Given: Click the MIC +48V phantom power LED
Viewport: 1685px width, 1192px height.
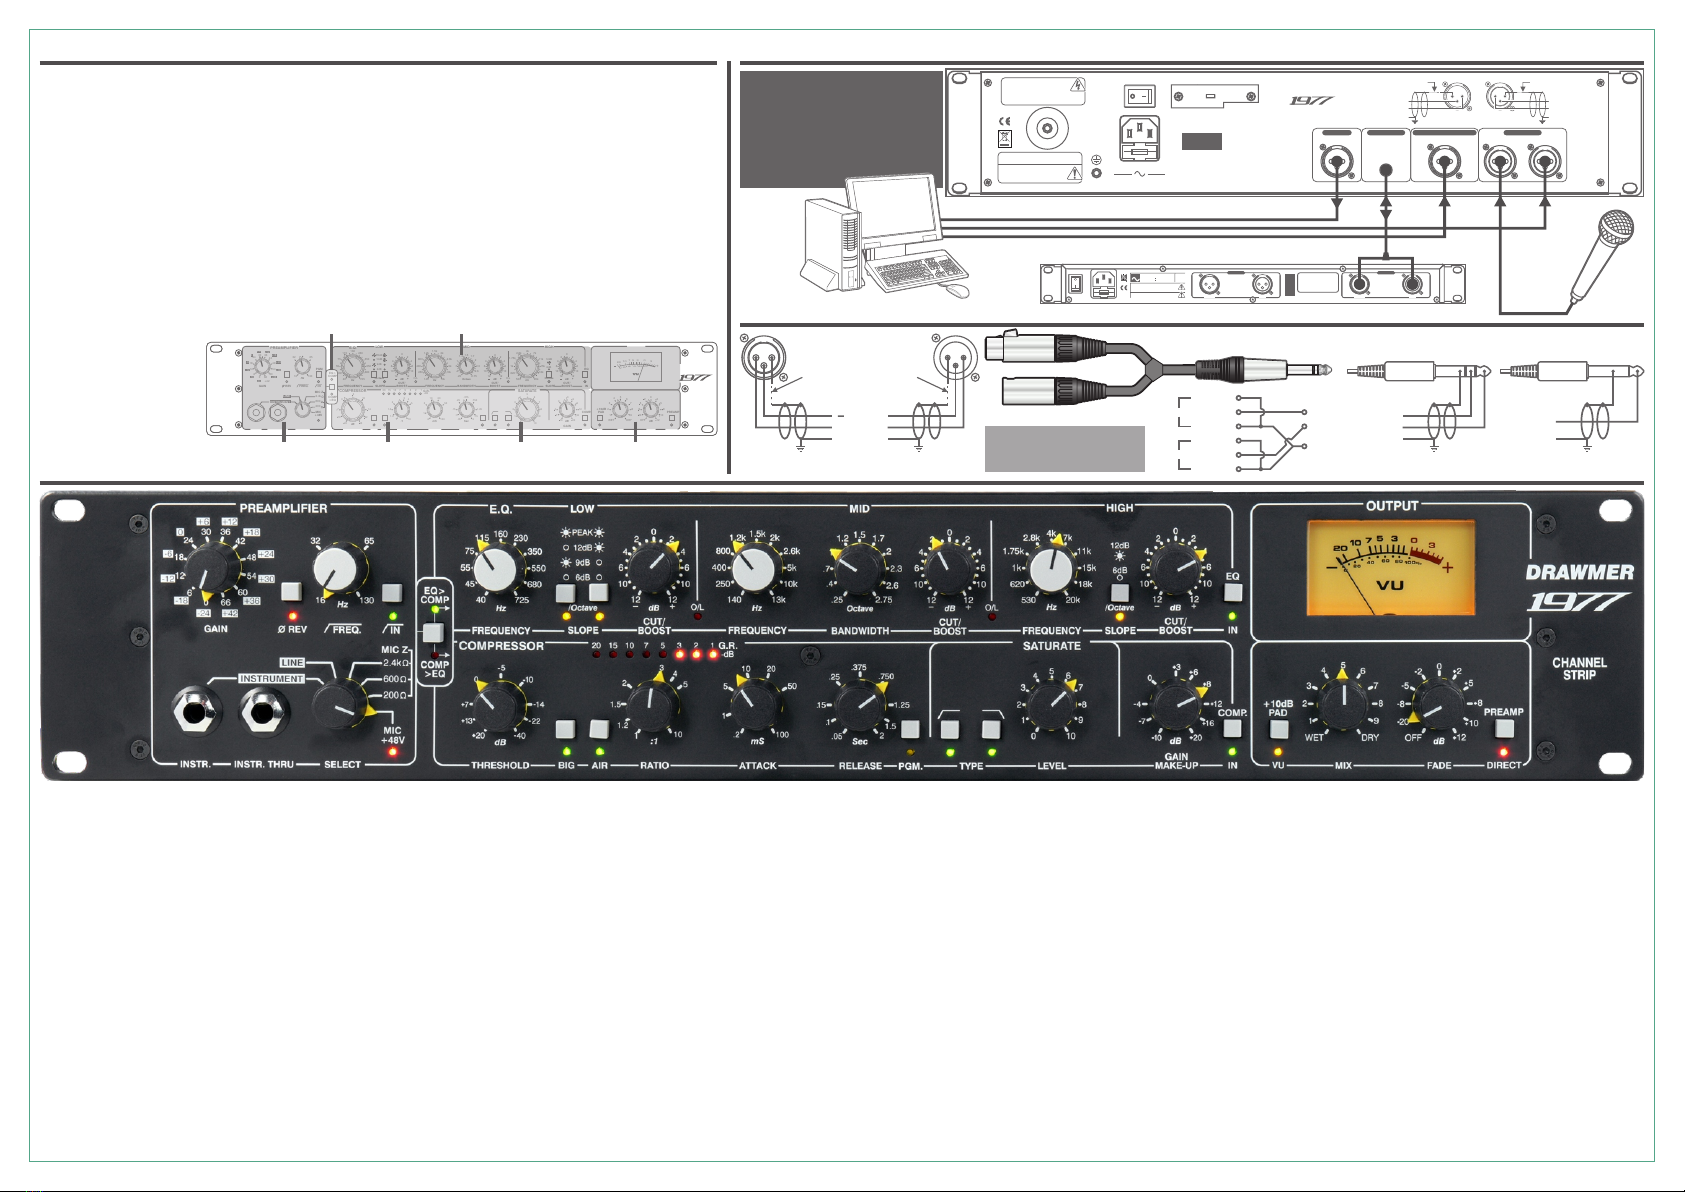Looking at the screenshot, I should (x=393, y=751).
